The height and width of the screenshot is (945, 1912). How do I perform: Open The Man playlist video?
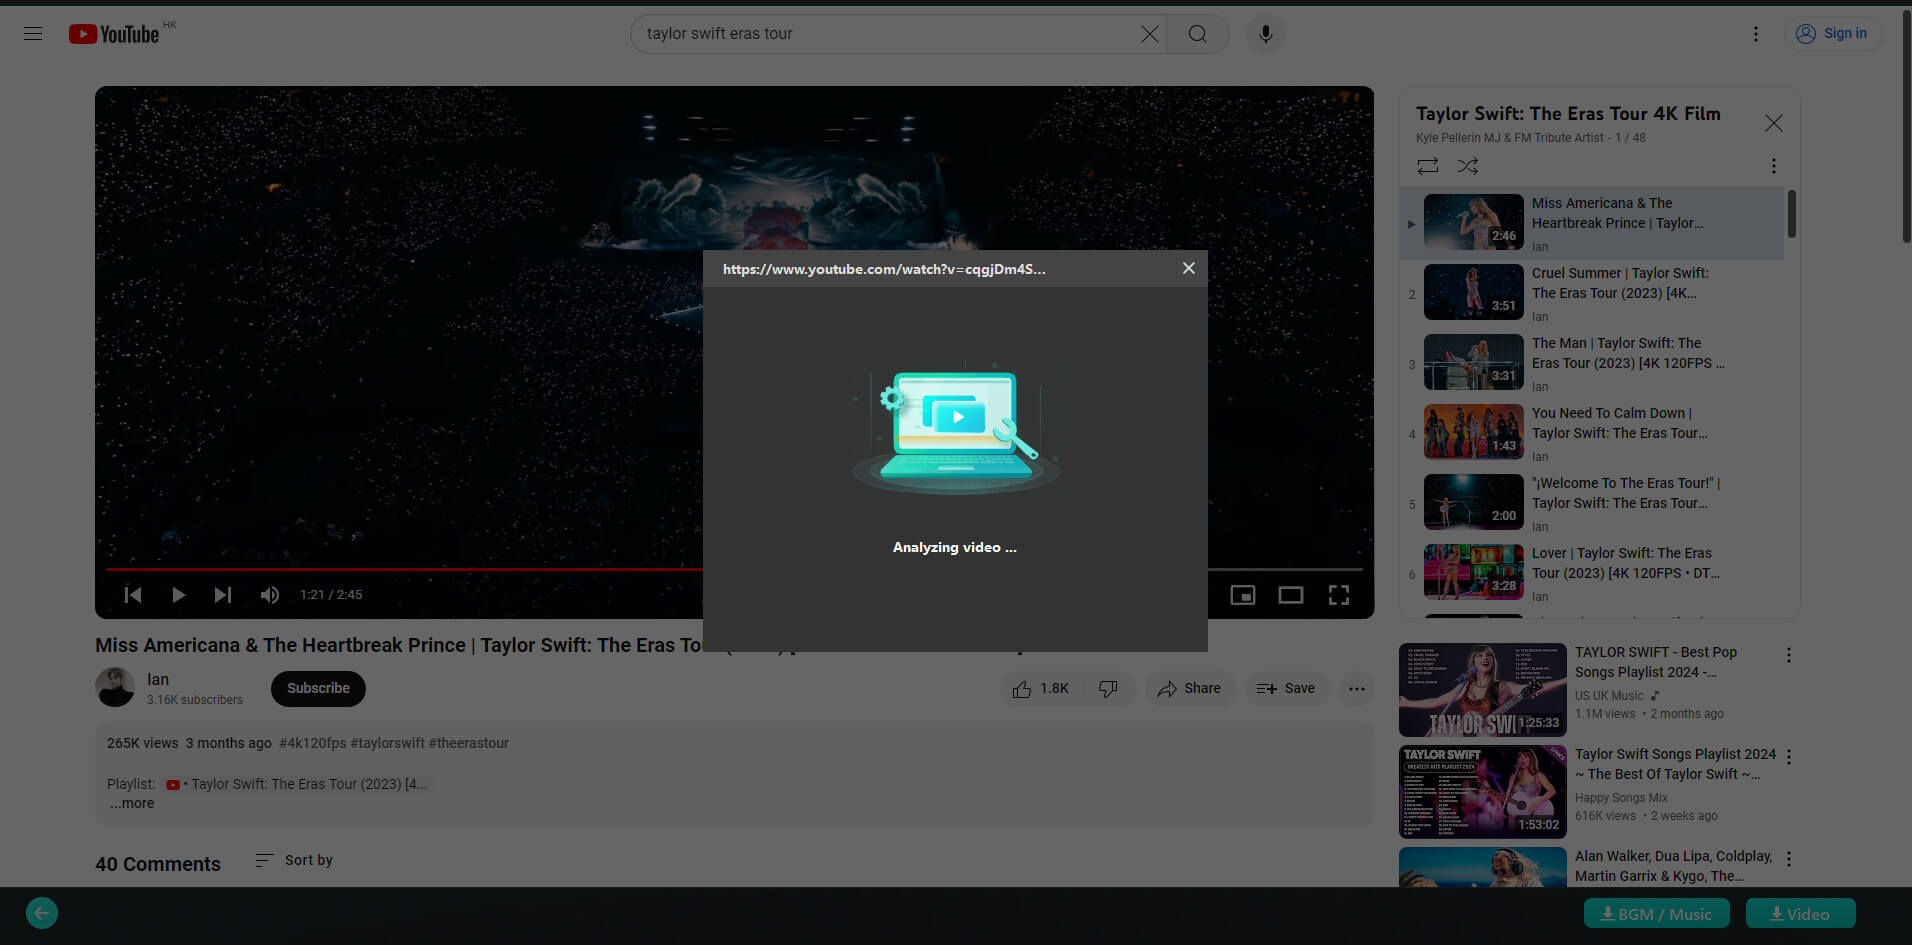1592,363
